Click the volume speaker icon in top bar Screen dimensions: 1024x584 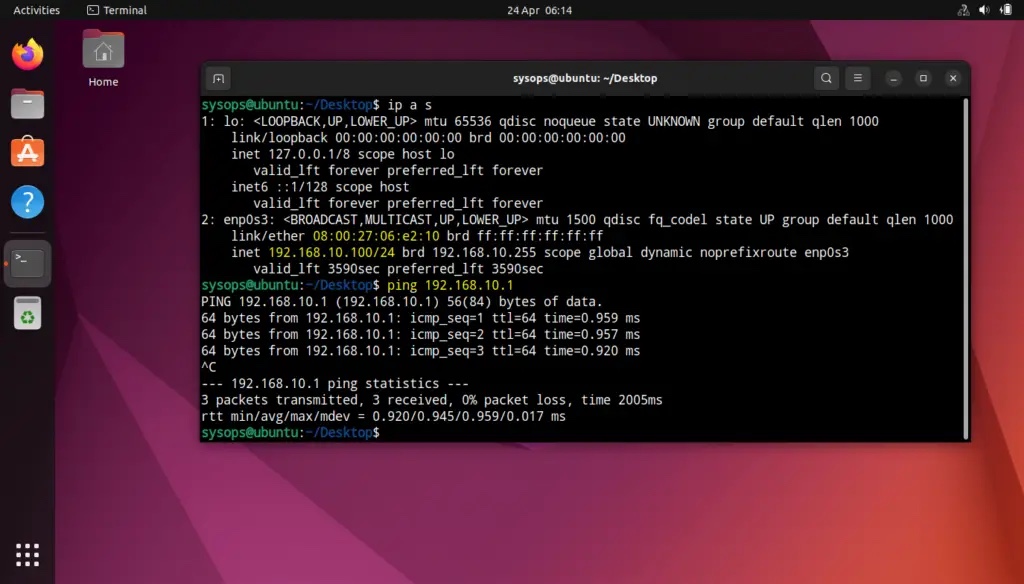coord(983,10)
